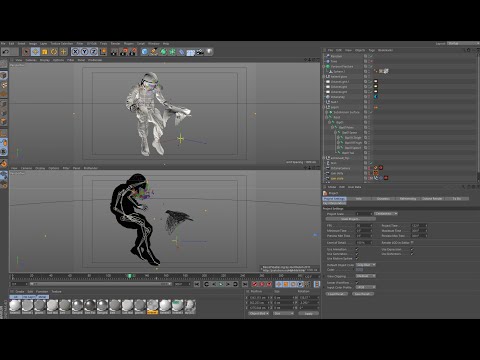This screenshot has width=480, height=360.
Task: Open the Render menu
Action: [x=115, y=44]
